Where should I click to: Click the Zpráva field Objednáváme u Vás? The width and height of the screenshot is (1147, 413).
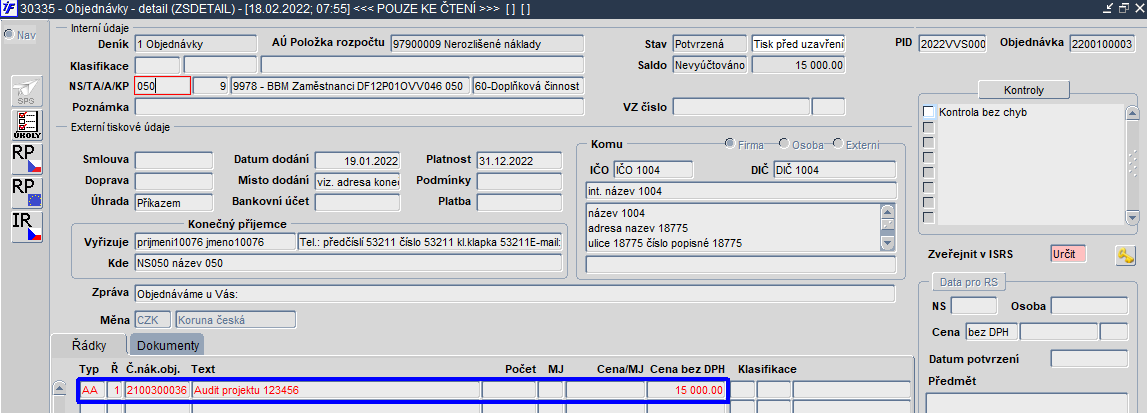(x=515, y=294)
